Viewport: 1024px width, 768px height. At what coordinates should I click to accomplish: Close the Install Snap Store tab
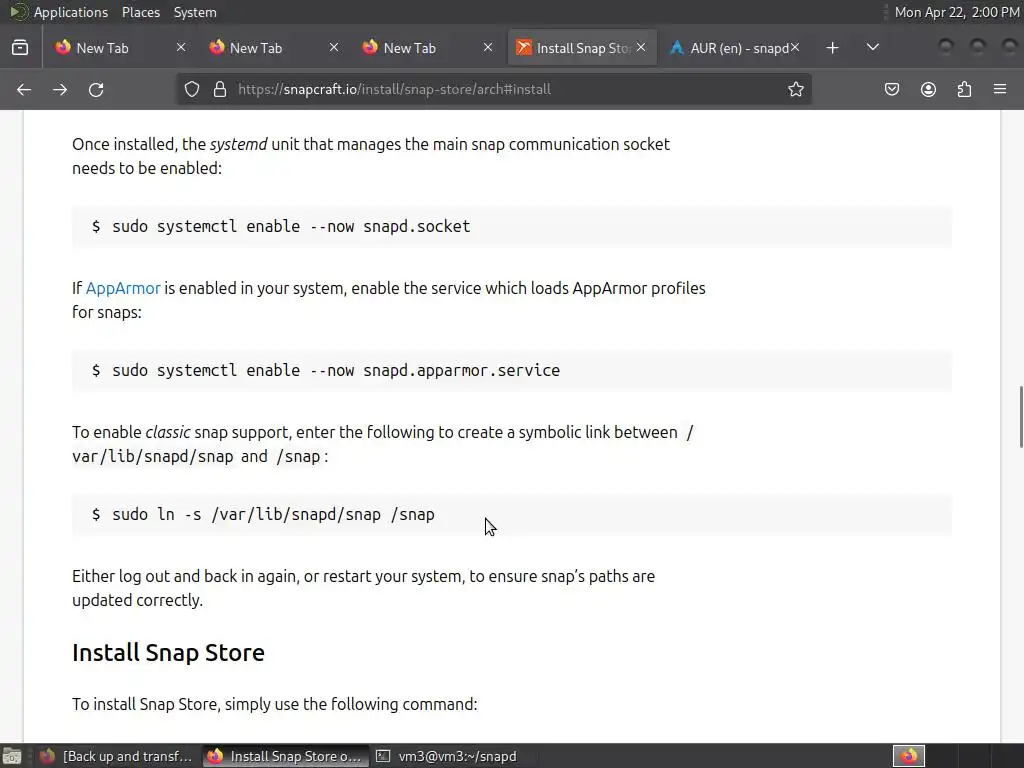click(x=641, y=47)
